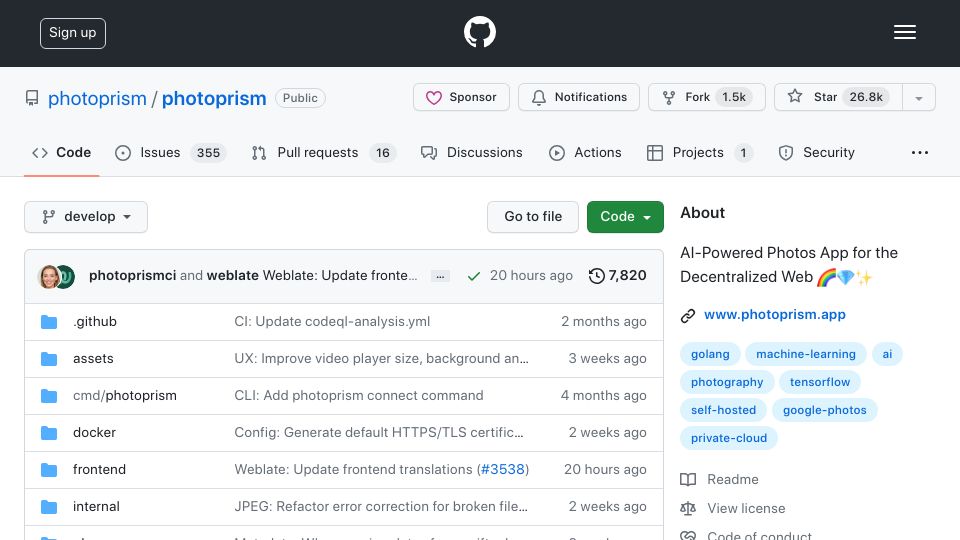Click the Notifications bell button
Viewport: 960px width, 540px height.
click(579, 97)
